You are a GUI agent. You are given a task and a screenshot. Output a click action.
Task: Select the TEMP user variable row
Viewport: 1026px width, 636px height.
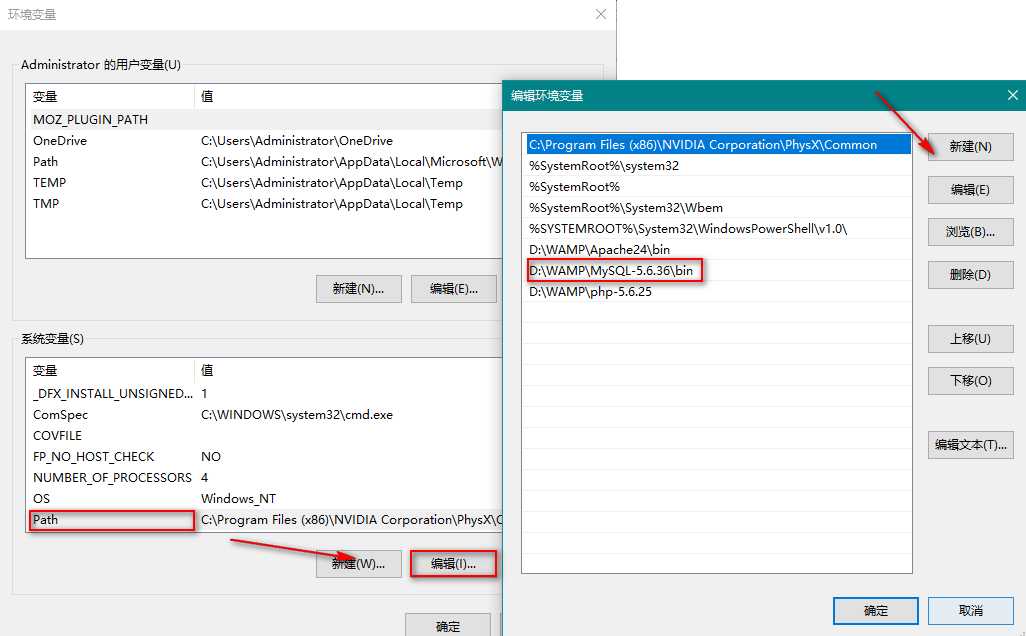tap(264, 183)
